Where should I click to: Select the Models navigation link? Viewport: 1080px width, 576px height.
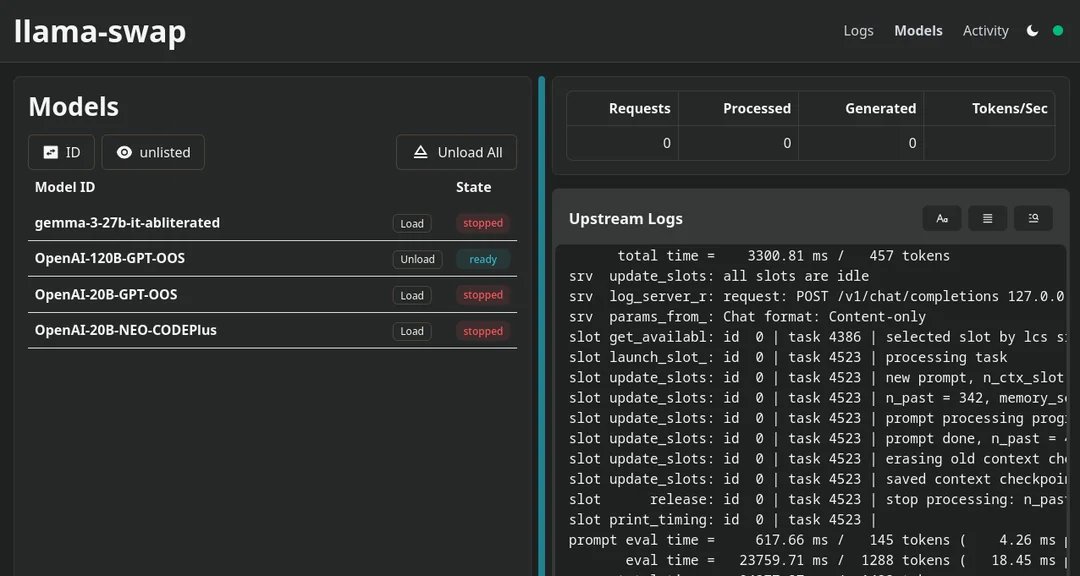pos(918,31)
